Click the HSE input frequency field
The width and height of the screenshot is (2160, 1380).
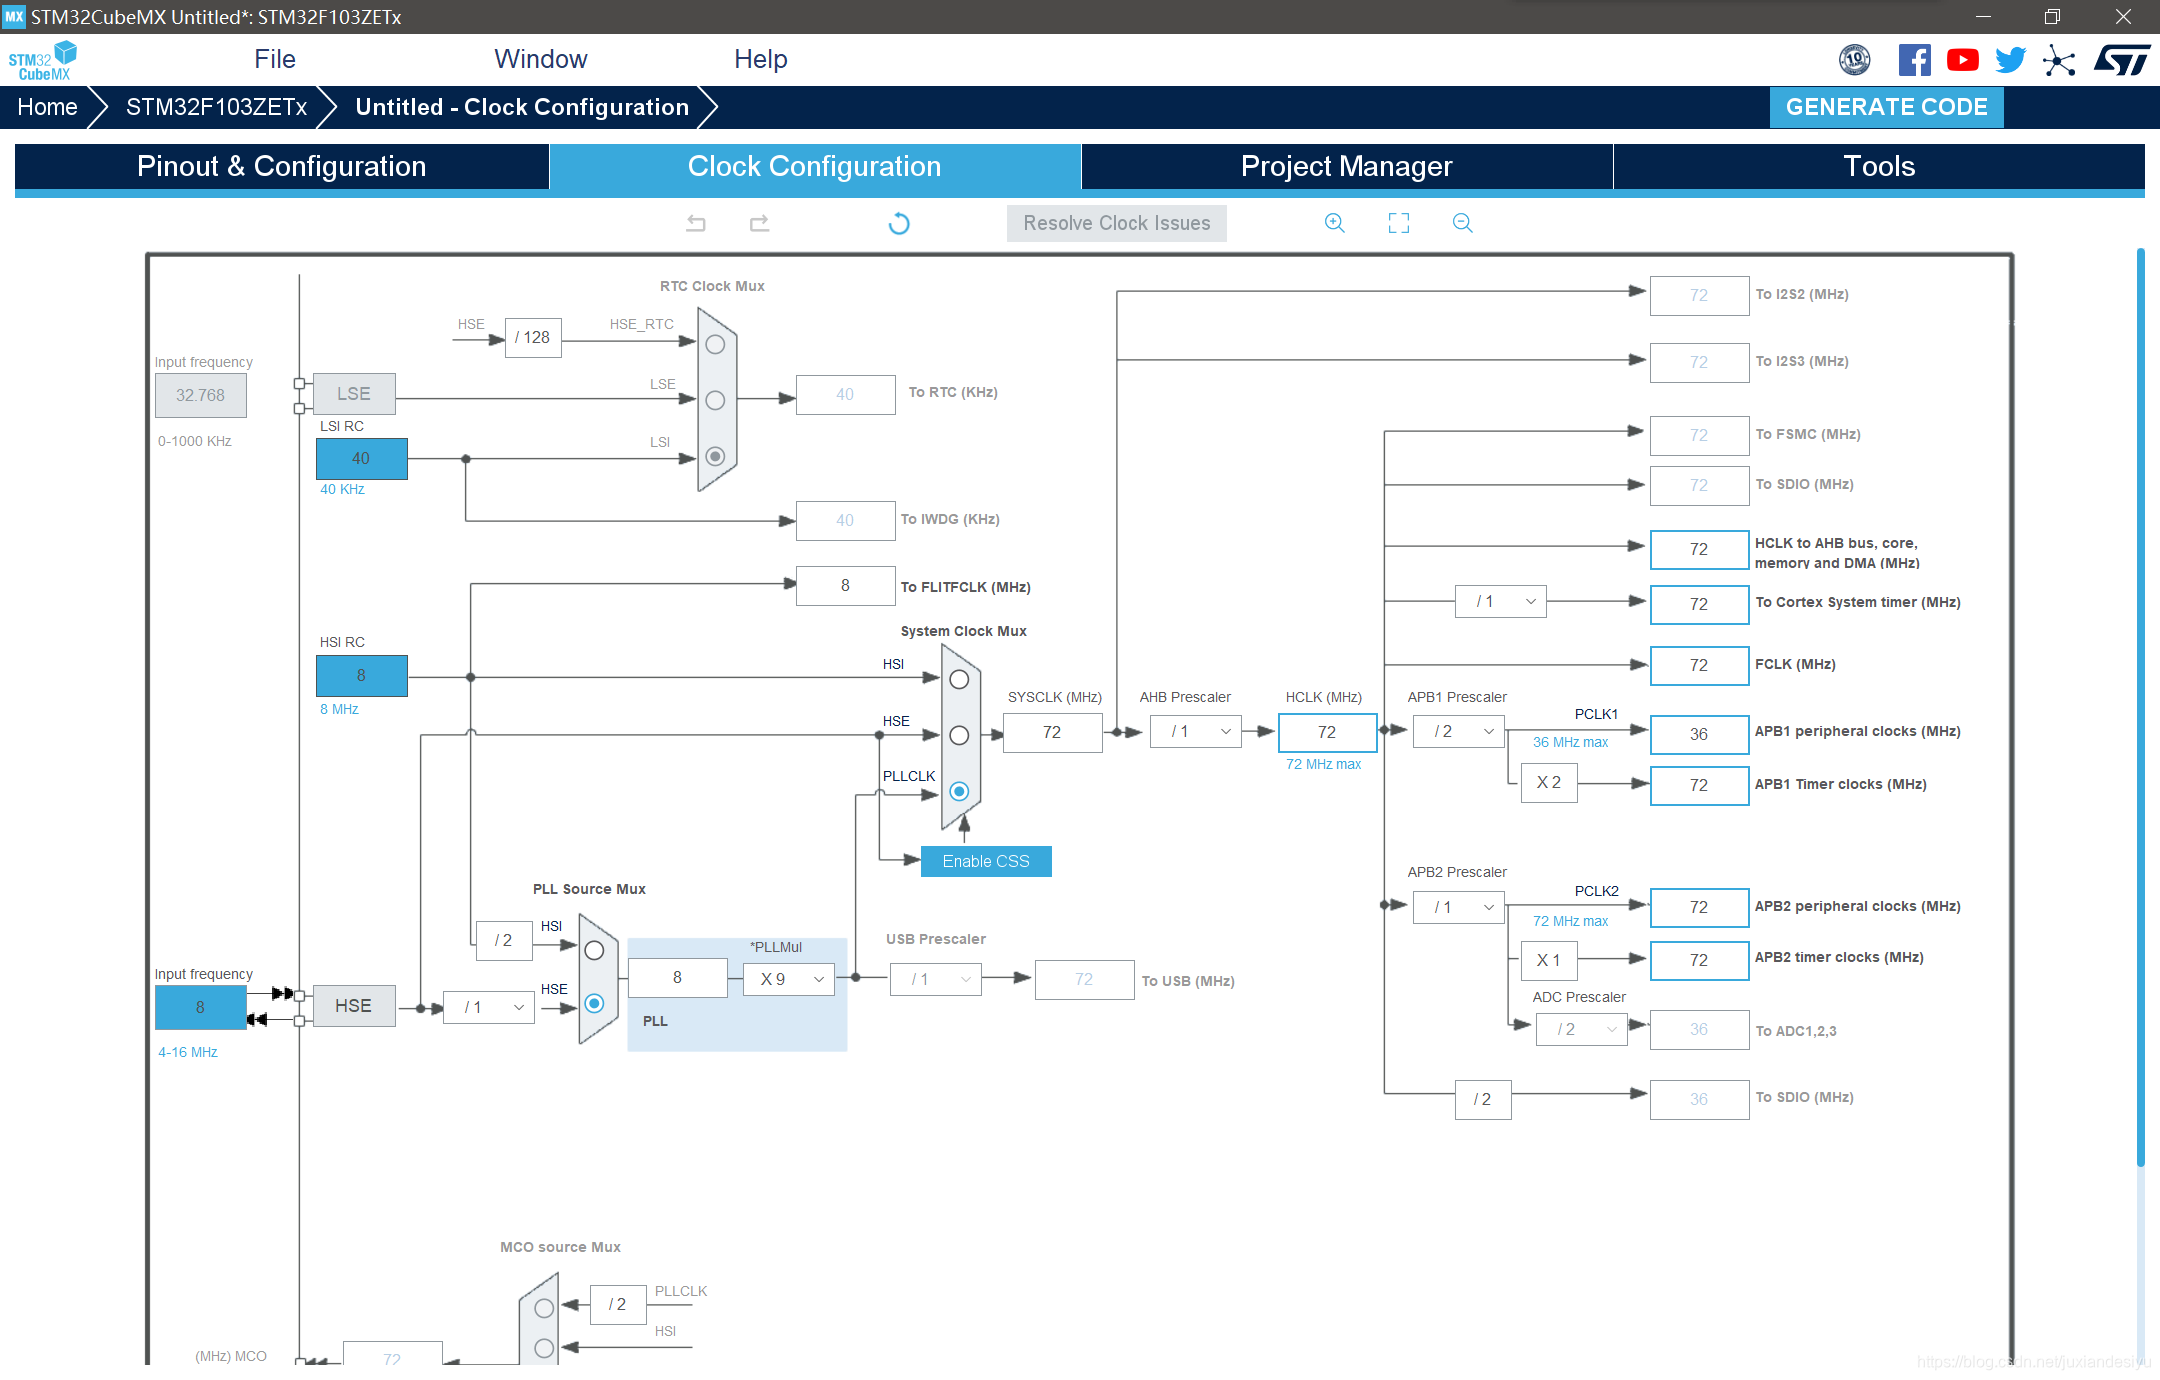(x=200, y=1007)
